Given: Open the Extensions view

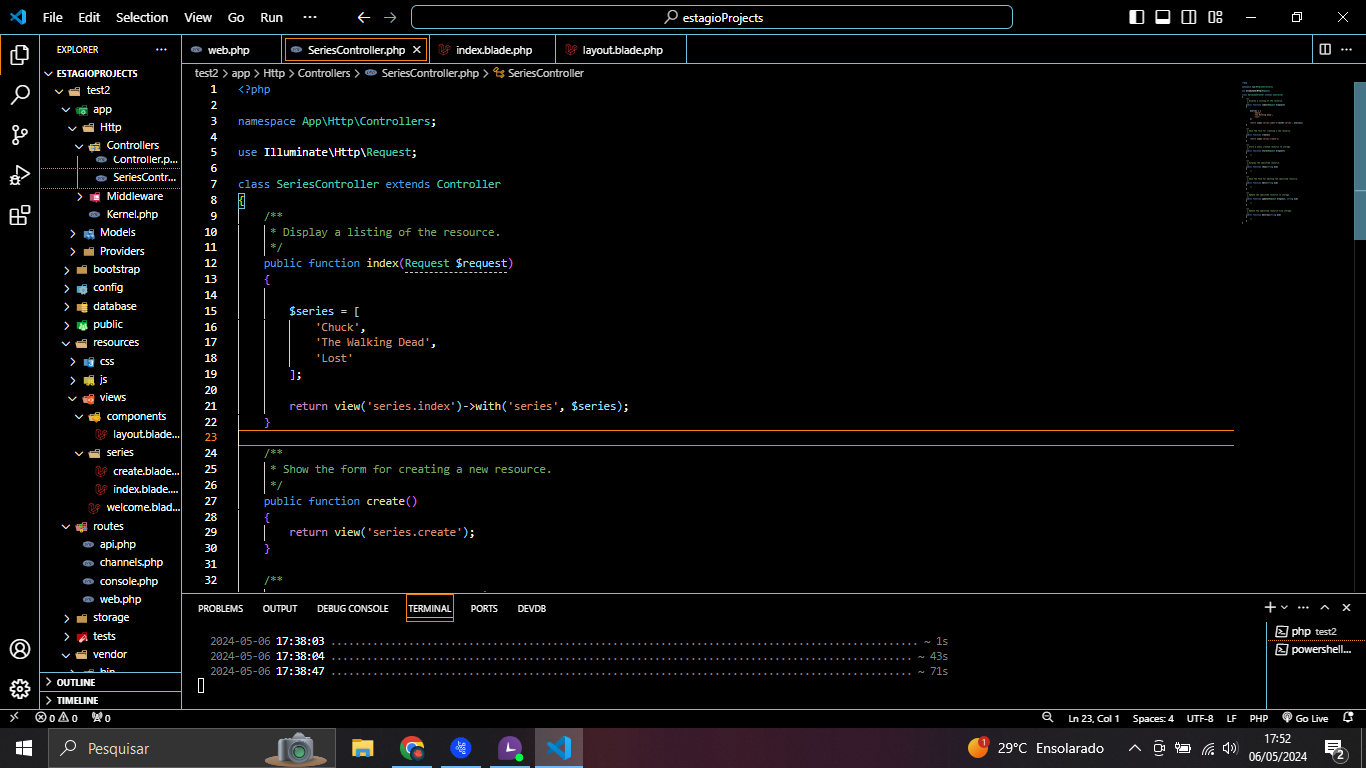Looking at the screenshot, I should pyautogui.click(x=19, y=215).
